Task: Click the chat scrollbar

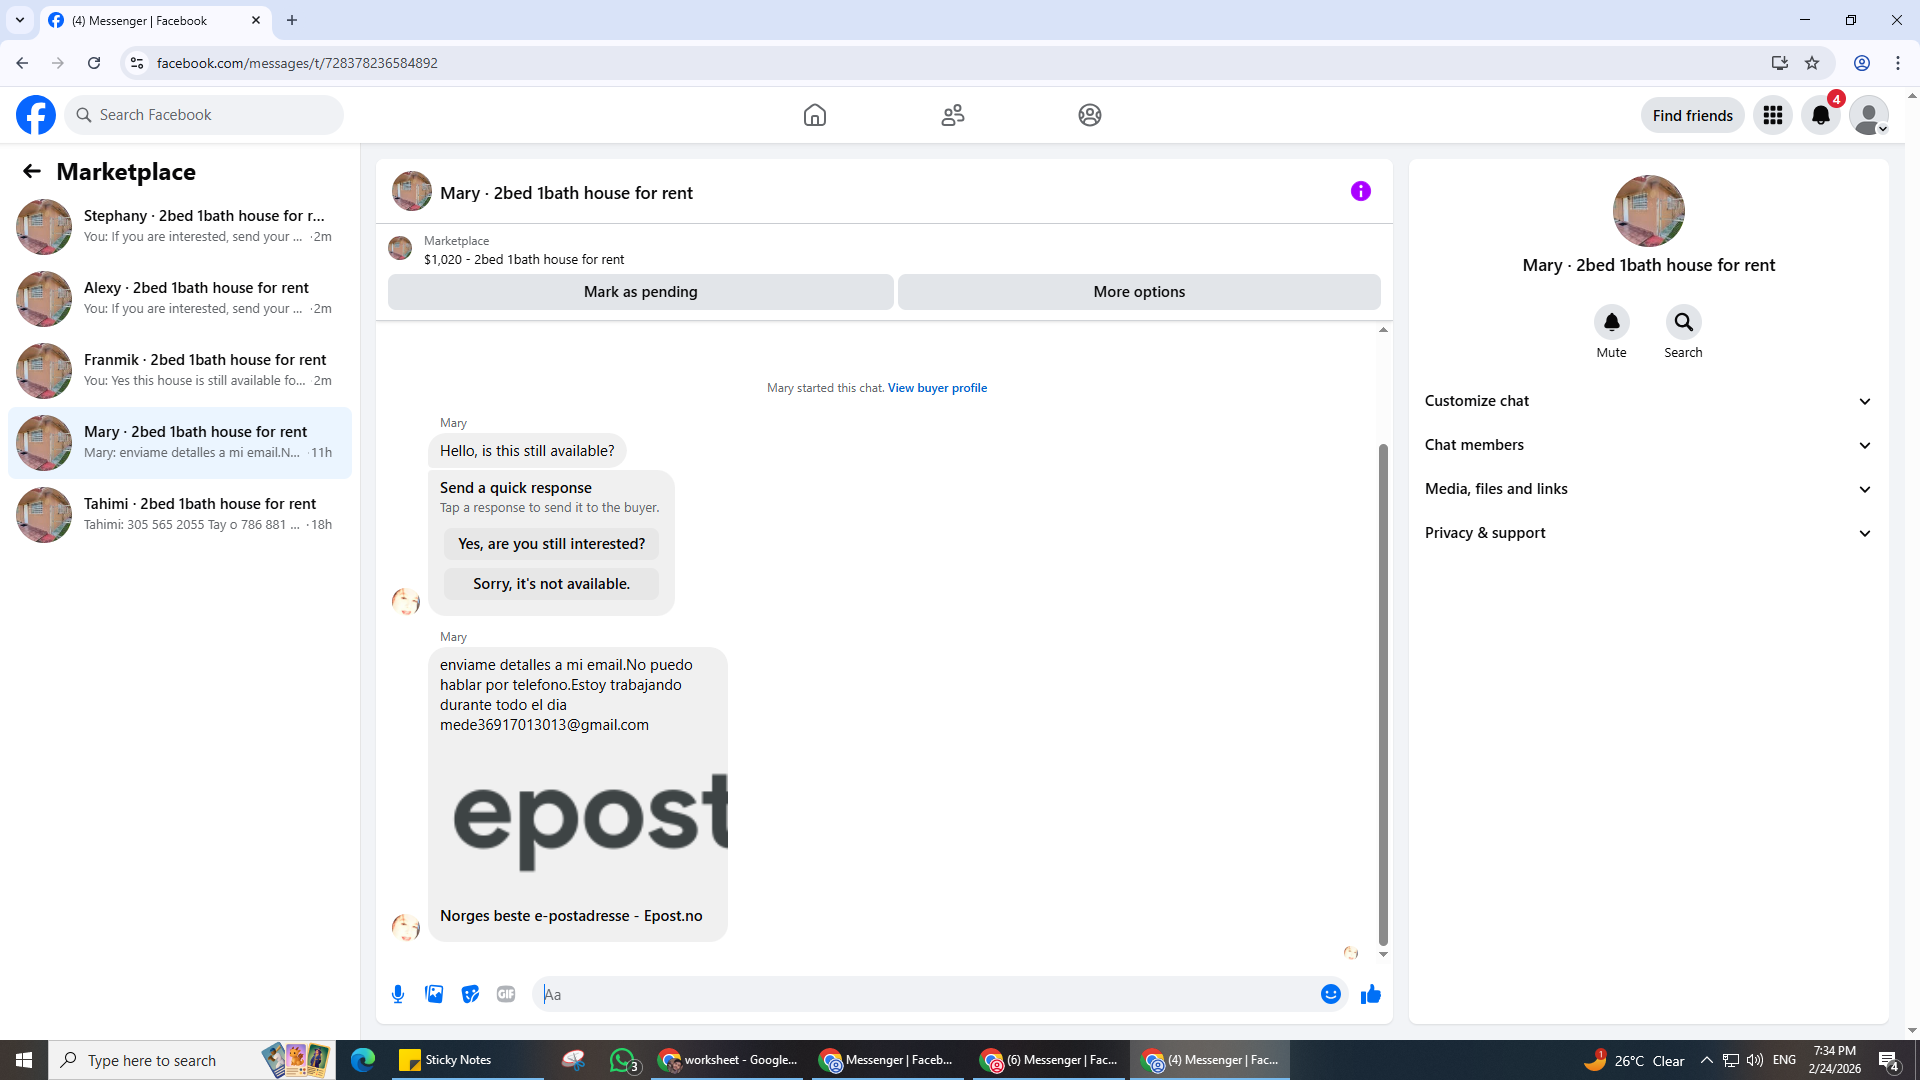Action: (x=1383, y=694)
